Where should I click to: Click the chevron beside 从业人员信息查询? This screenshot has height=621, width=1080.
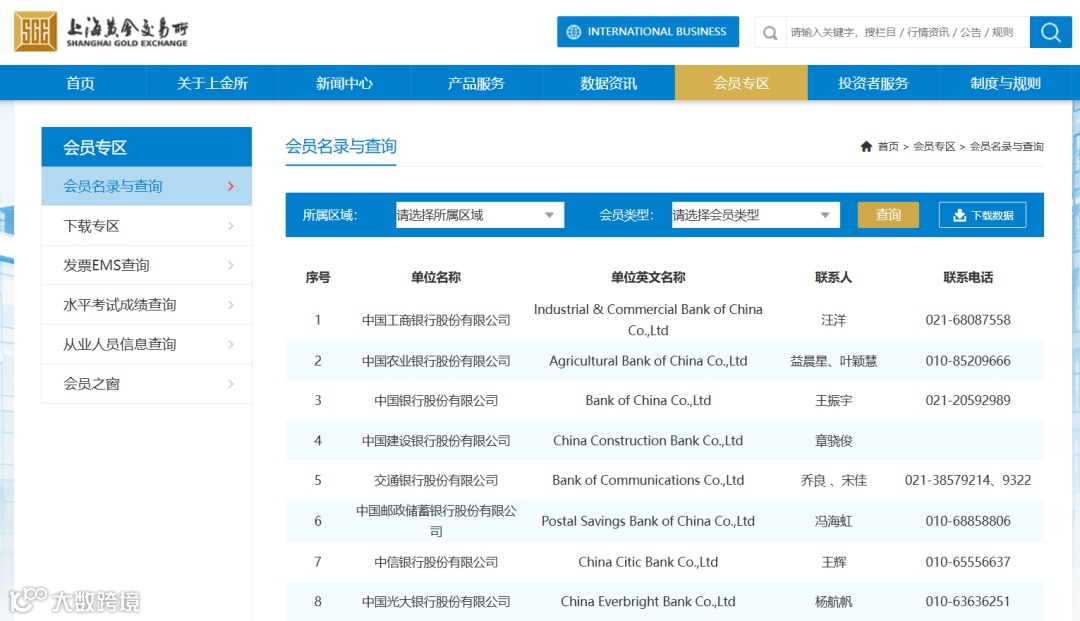tap(231, 344)
